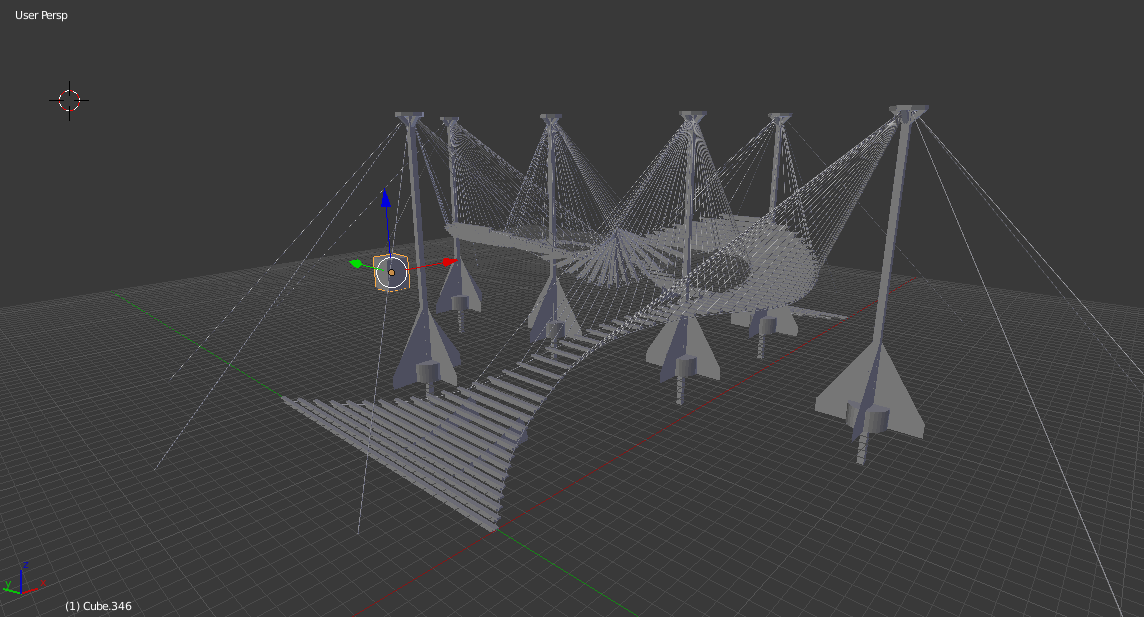This screenshot has width=1144, height=617.
Task: Select the top cap of leftmost front pole
Action: [x=409, y=118]
